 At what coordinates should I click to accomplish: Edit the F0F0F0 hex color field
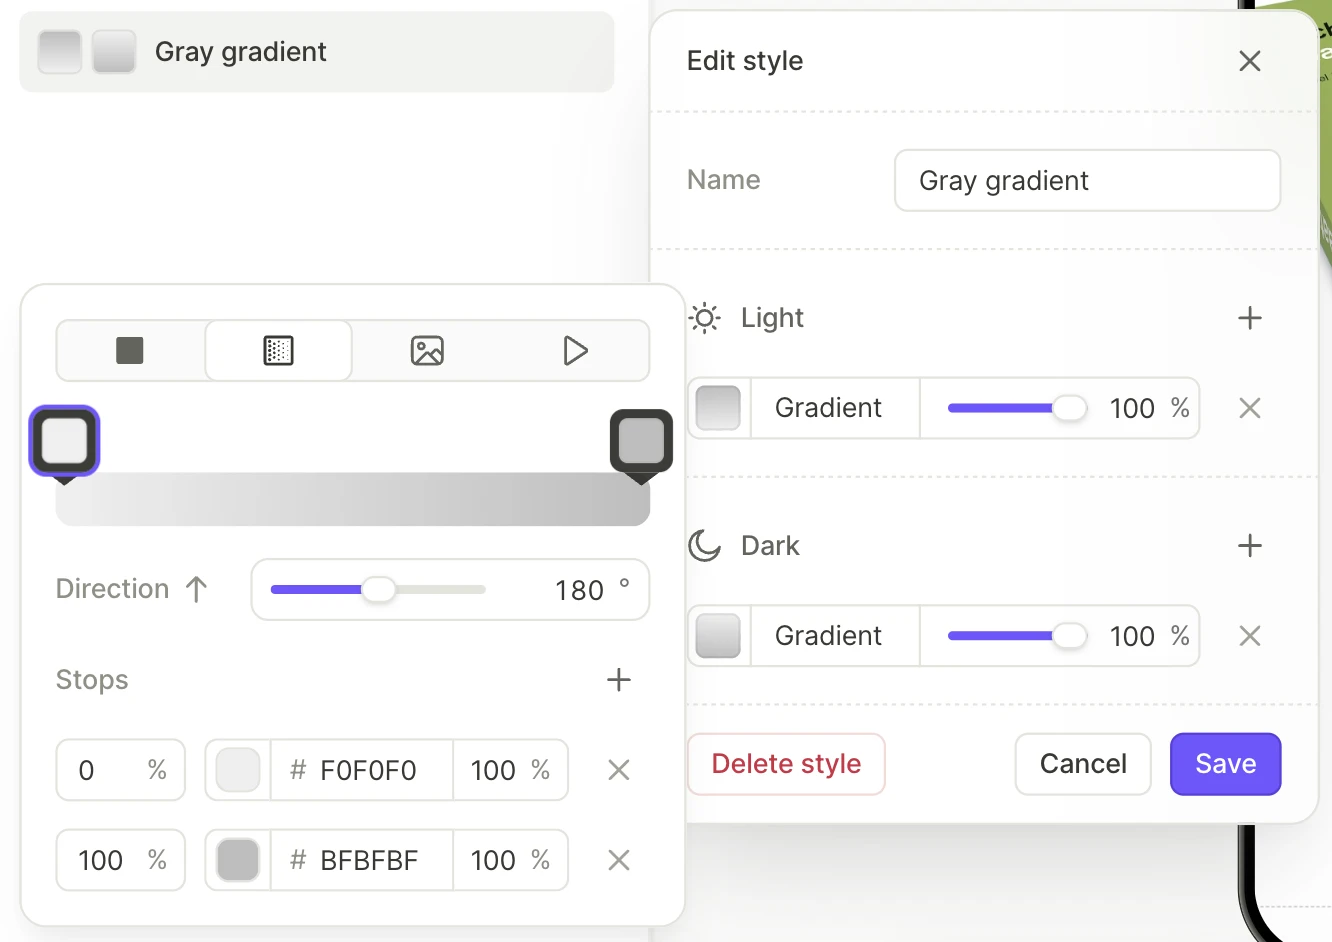[x=362, y=770]
